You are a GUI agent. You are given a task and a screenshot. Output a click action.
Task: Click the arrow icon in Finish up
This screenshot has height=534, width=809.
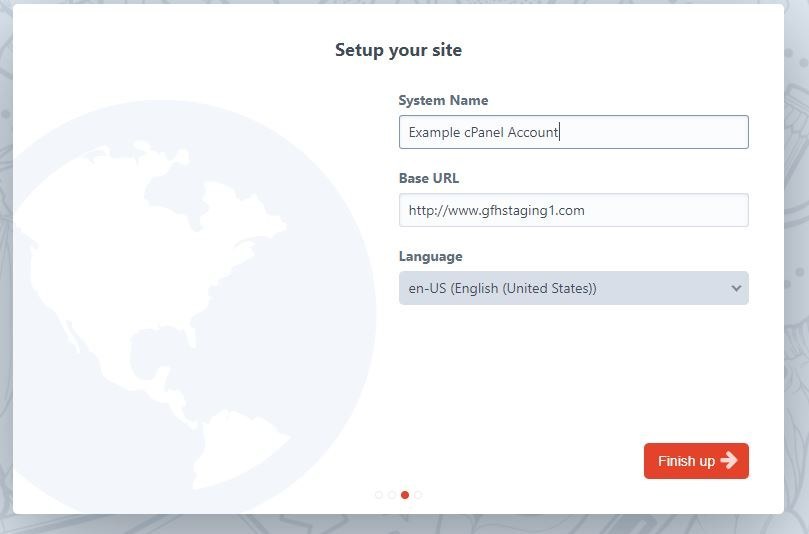coord(729,461)
